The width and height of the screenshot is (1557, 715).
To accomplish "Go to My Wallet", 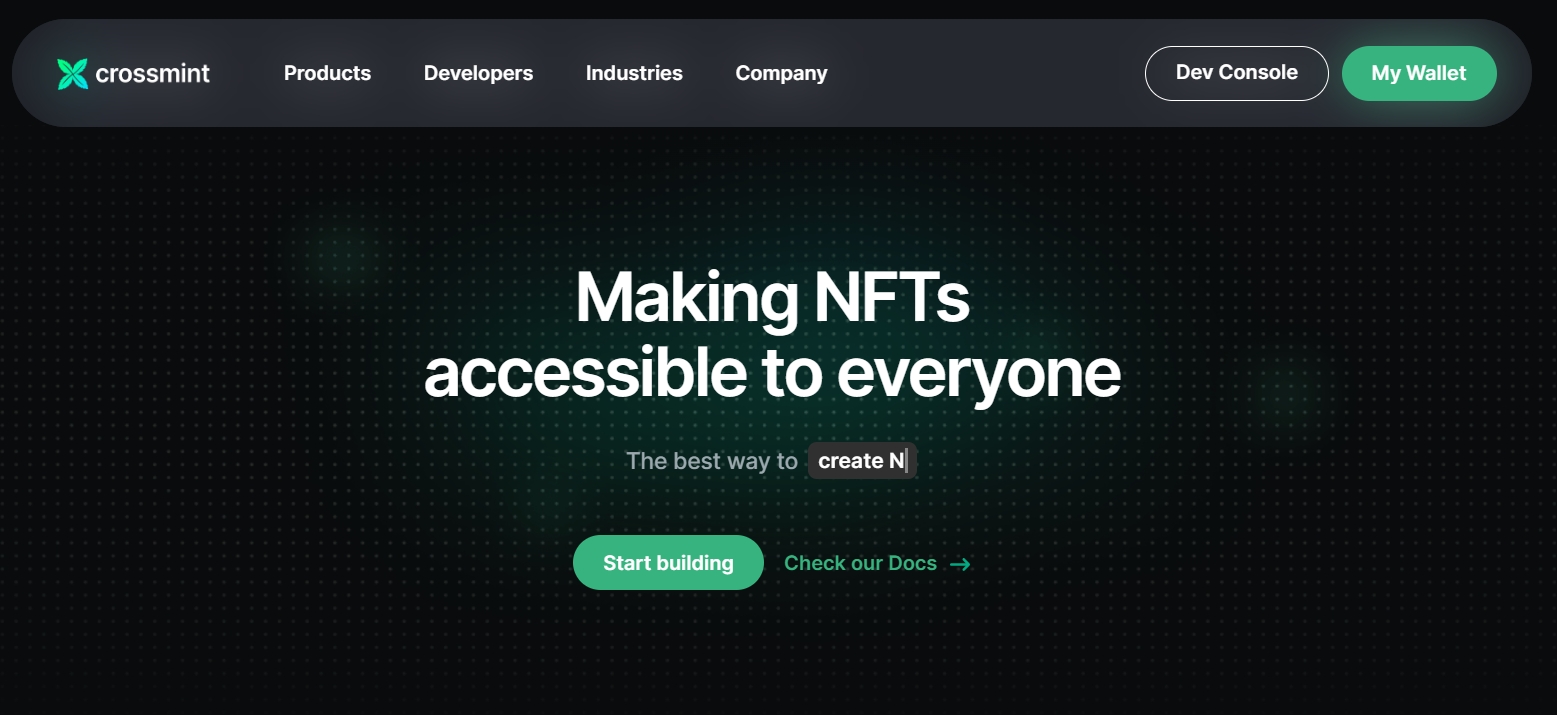I will pos(1419,73).
